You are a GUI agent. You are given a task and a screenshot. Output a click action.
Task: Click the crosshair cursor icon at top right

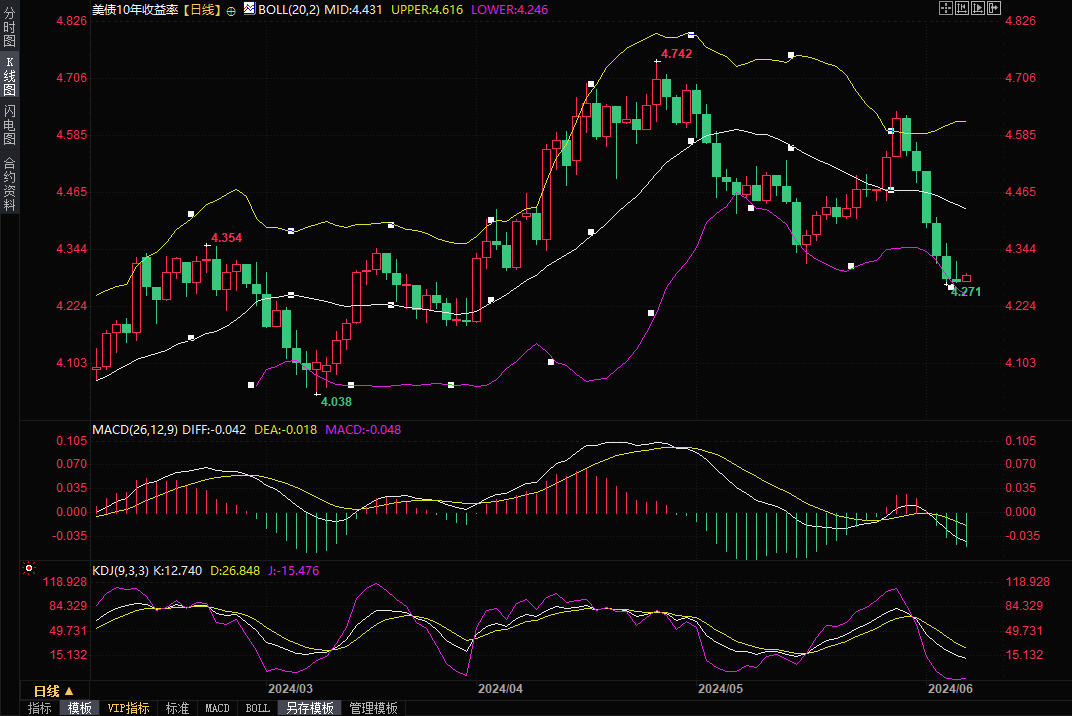[946, 8]
